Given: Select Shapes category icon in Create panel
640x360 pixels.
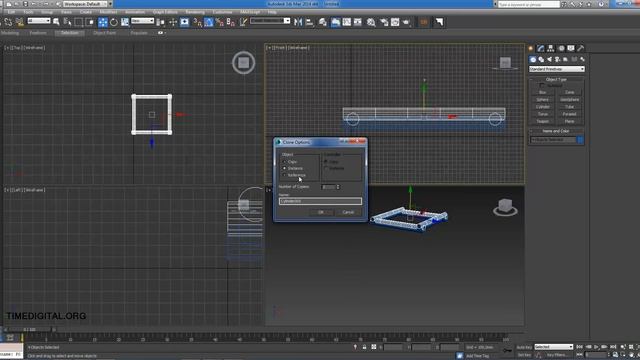Looking at the screenshot, I should point(541,60).
